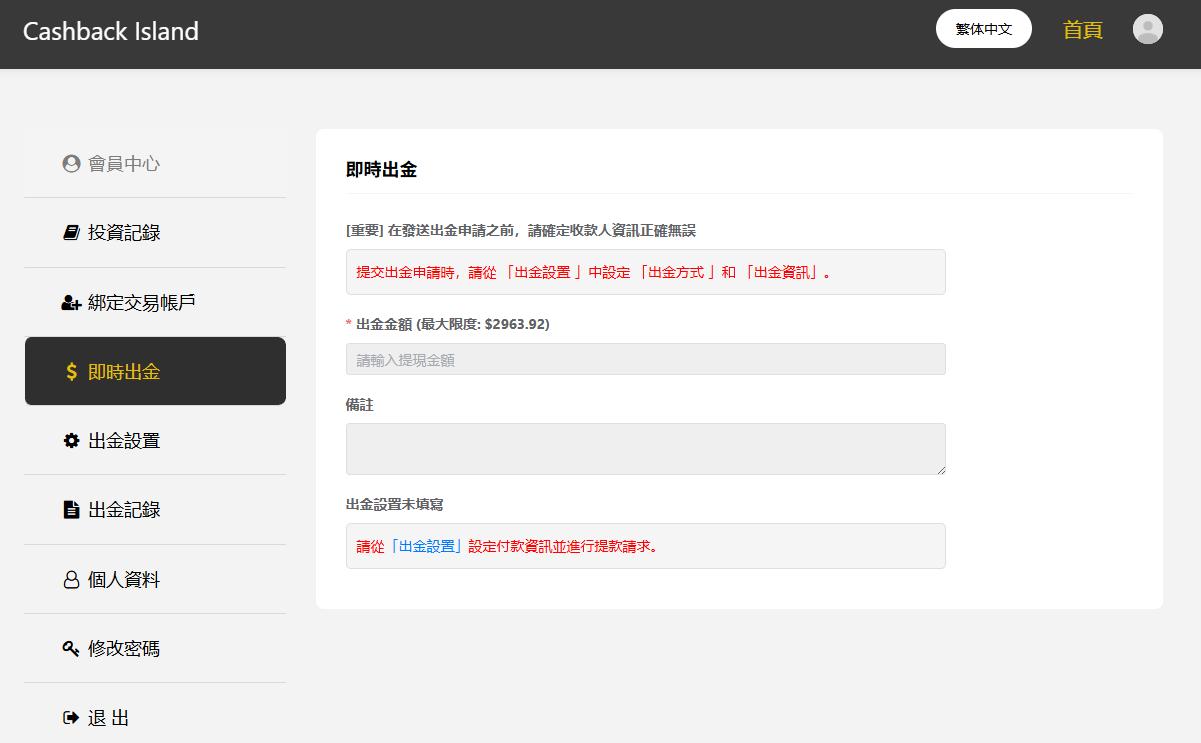
Task: Open 投資記錄 menu item
Action: click(x=155, y=233)
